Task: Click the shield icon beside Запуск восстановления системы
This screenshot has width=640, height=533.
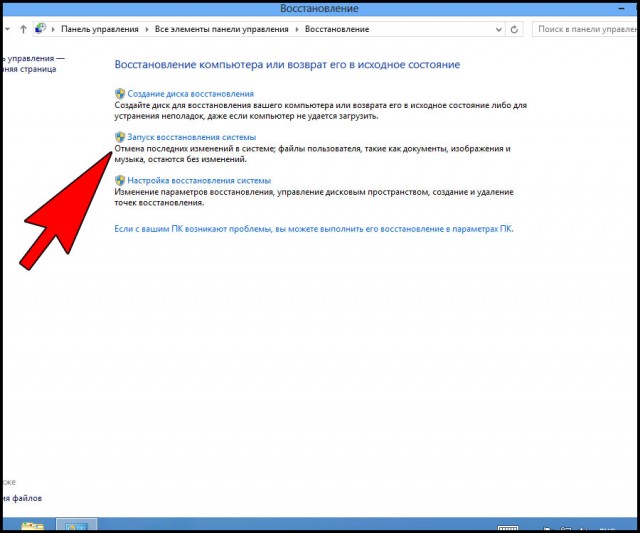Action: tap(120, 137)
